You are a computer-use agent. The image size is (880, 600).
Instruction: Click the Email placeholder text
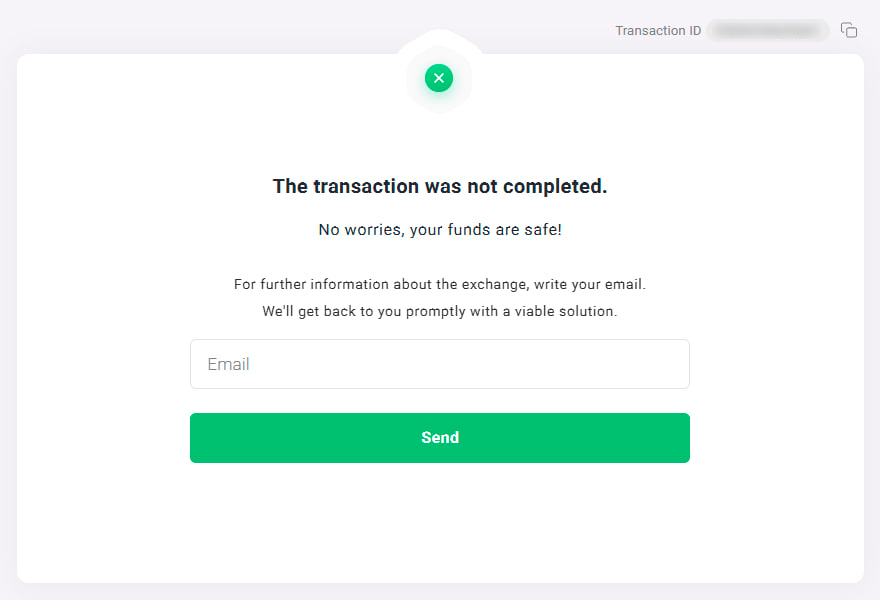[228, 364]
